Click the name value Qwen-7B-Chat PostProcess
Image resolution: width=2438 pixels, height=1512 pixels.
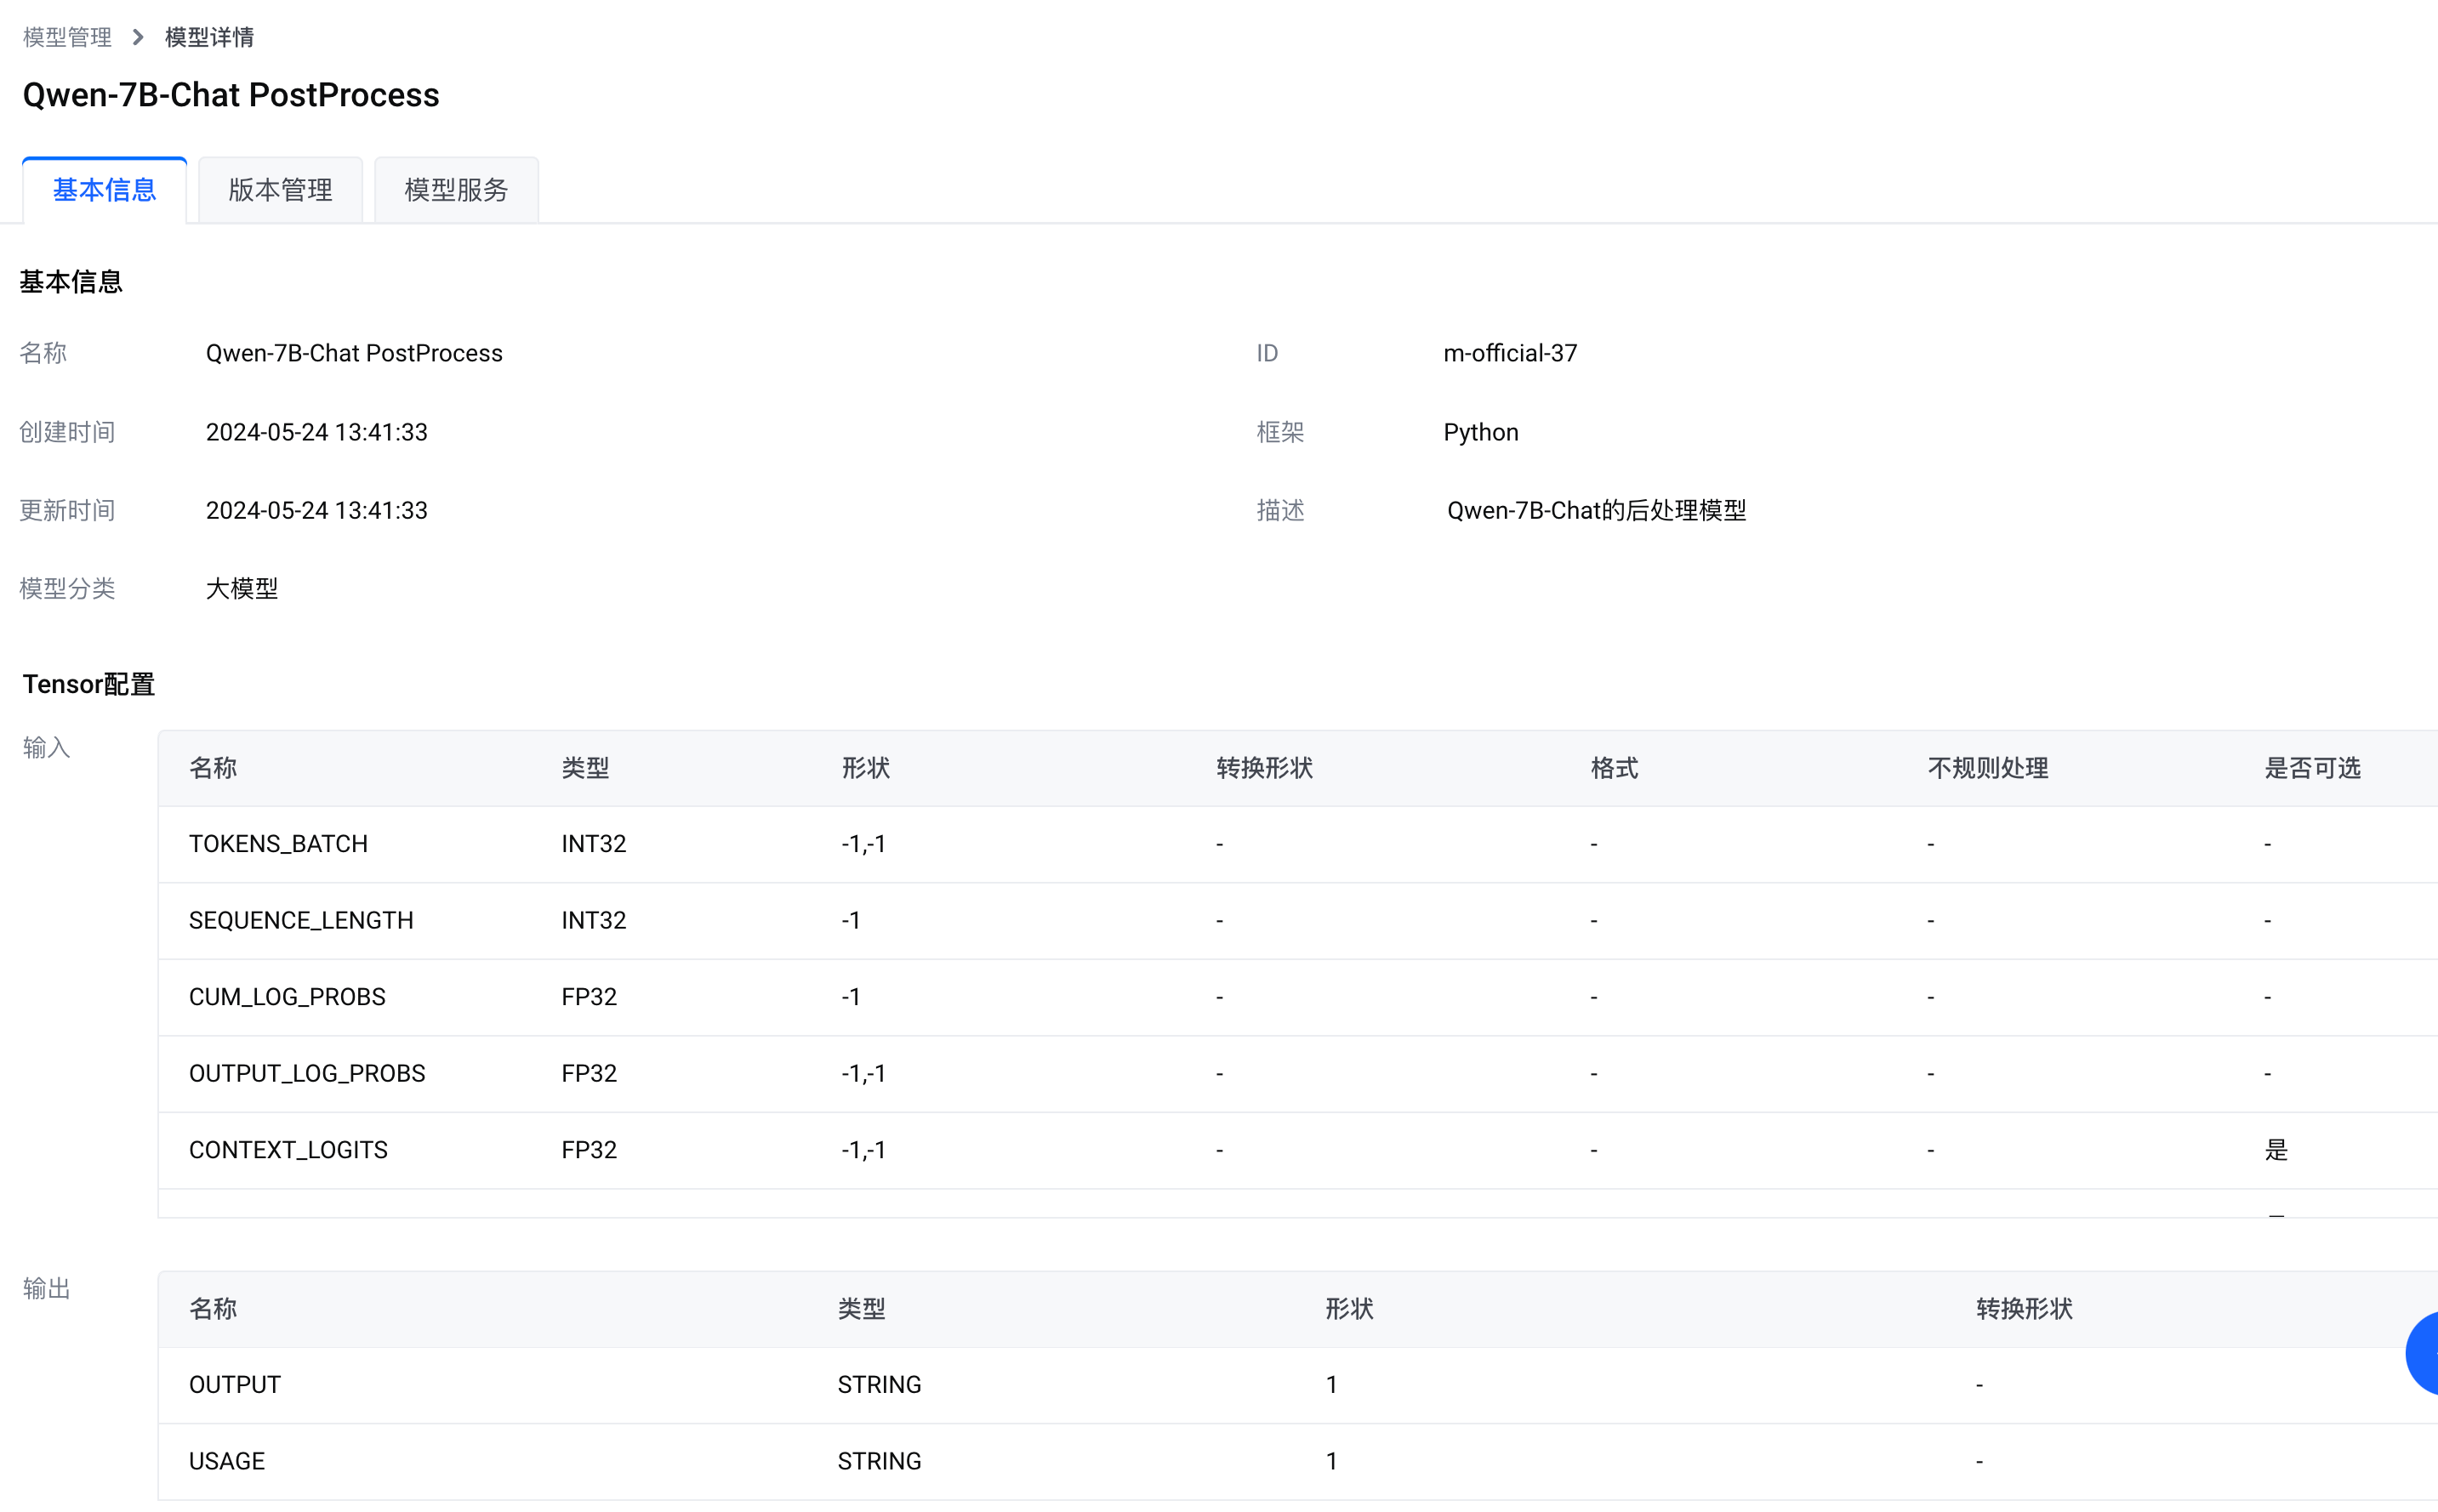pyautogui.click(x=354, y=353)
